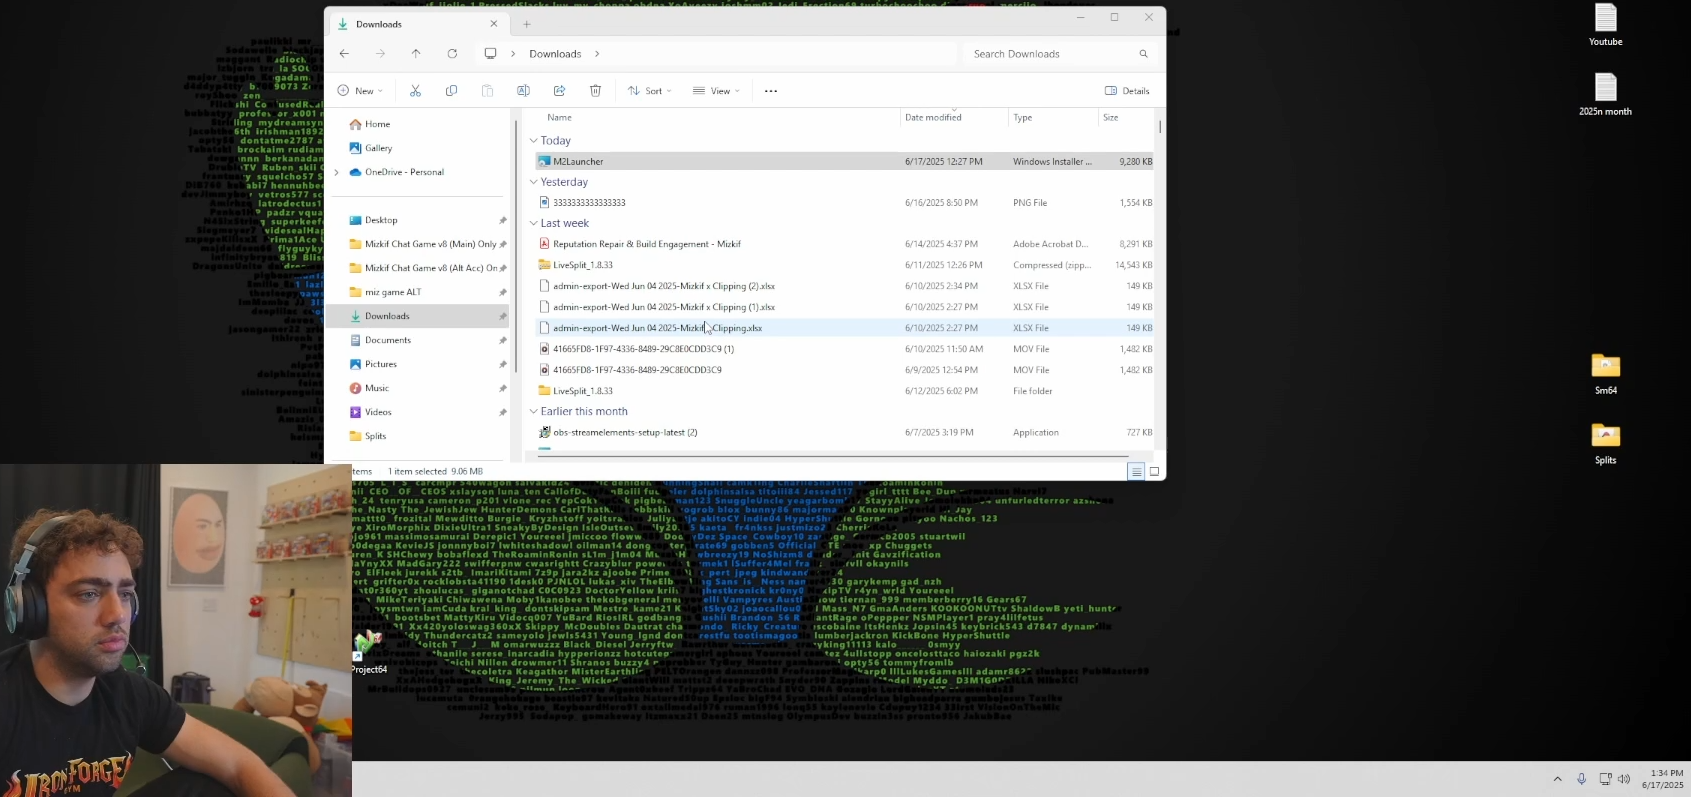Viewport: 1691px width, 797px height.
Task: Collapse the Earlier this month group
Action: 533,411
